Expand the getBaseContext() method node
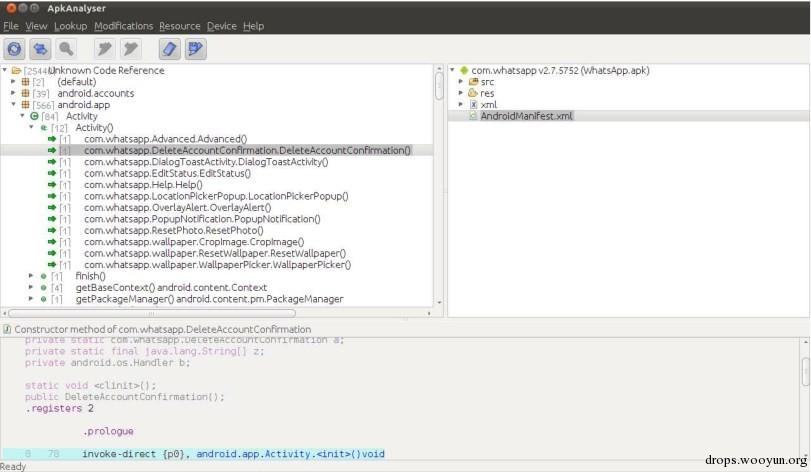Image resolution: width=811 pixels, height=472 pixels. coord(31,287)
